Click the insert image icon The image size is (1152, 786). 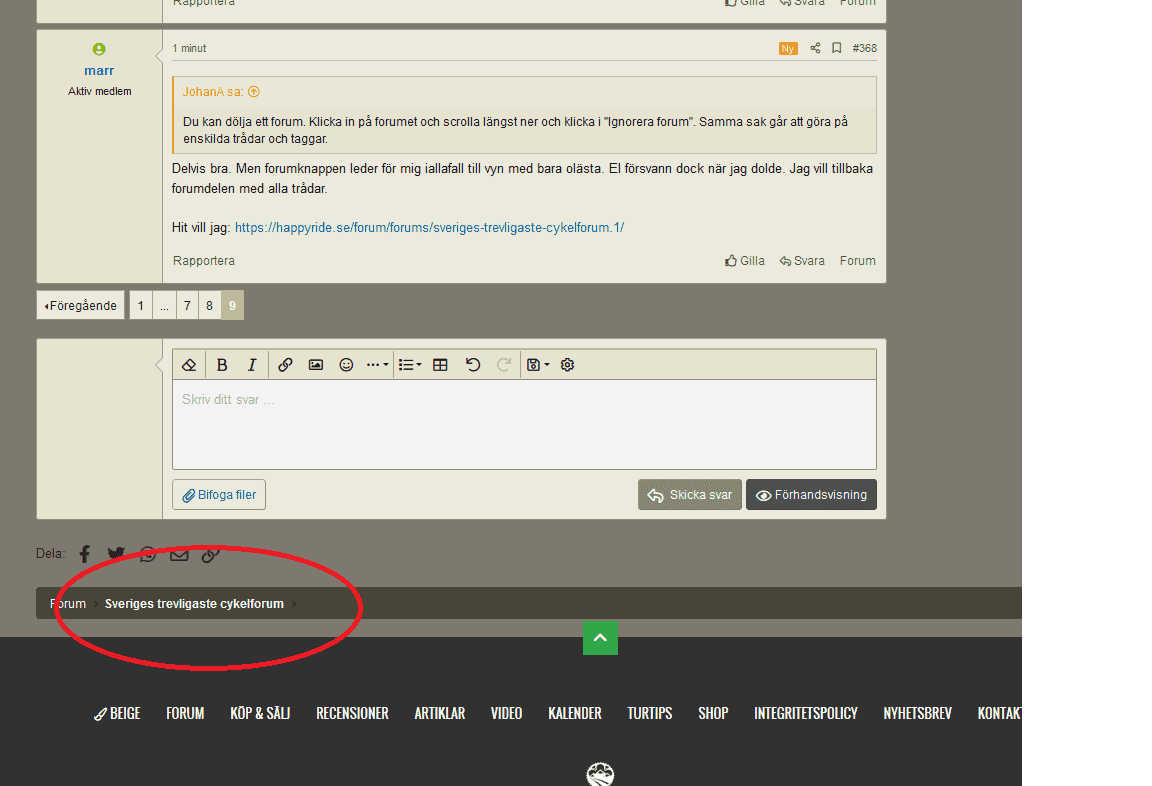point(315,365)
